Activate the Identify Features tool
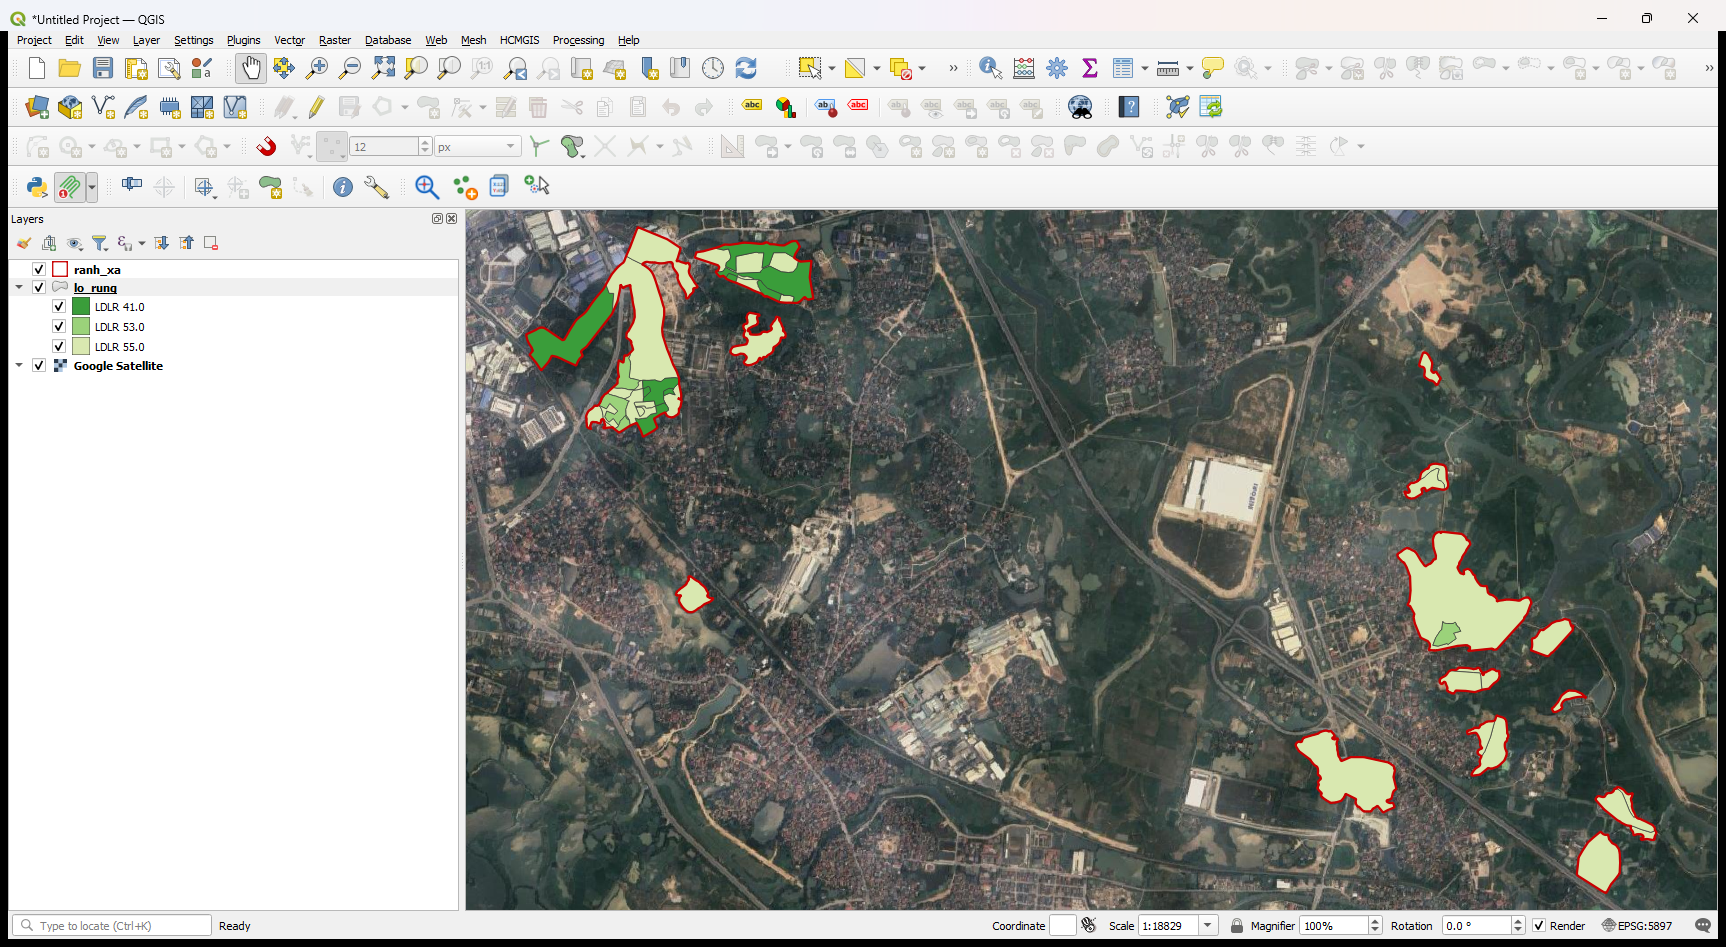Image resolution: width=1726 pixels, height=947 pixels. [990, 68]
